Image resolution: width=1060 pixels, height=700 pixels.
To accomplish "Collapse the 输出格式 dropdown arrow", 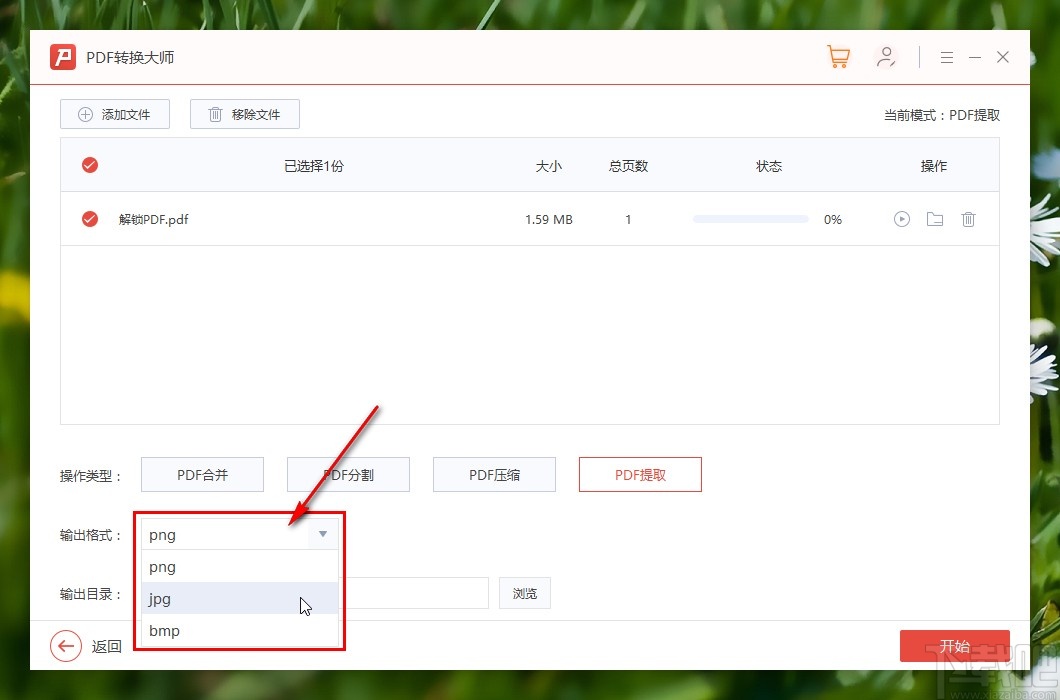I will [322, 534].
